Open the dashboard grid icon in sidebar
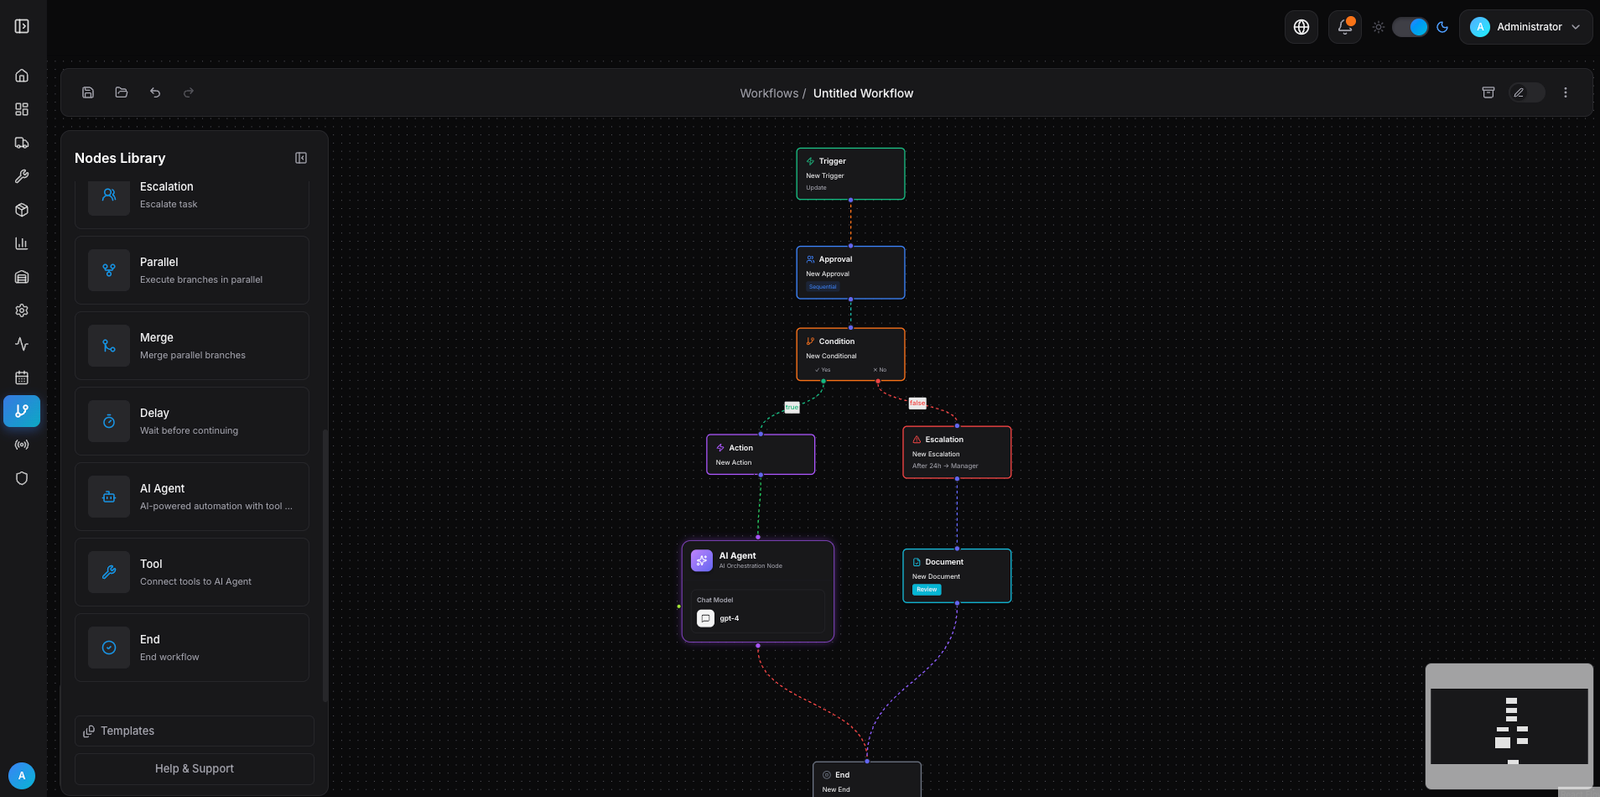This screenshot has height=797, width=1600. tap(22, 109)
